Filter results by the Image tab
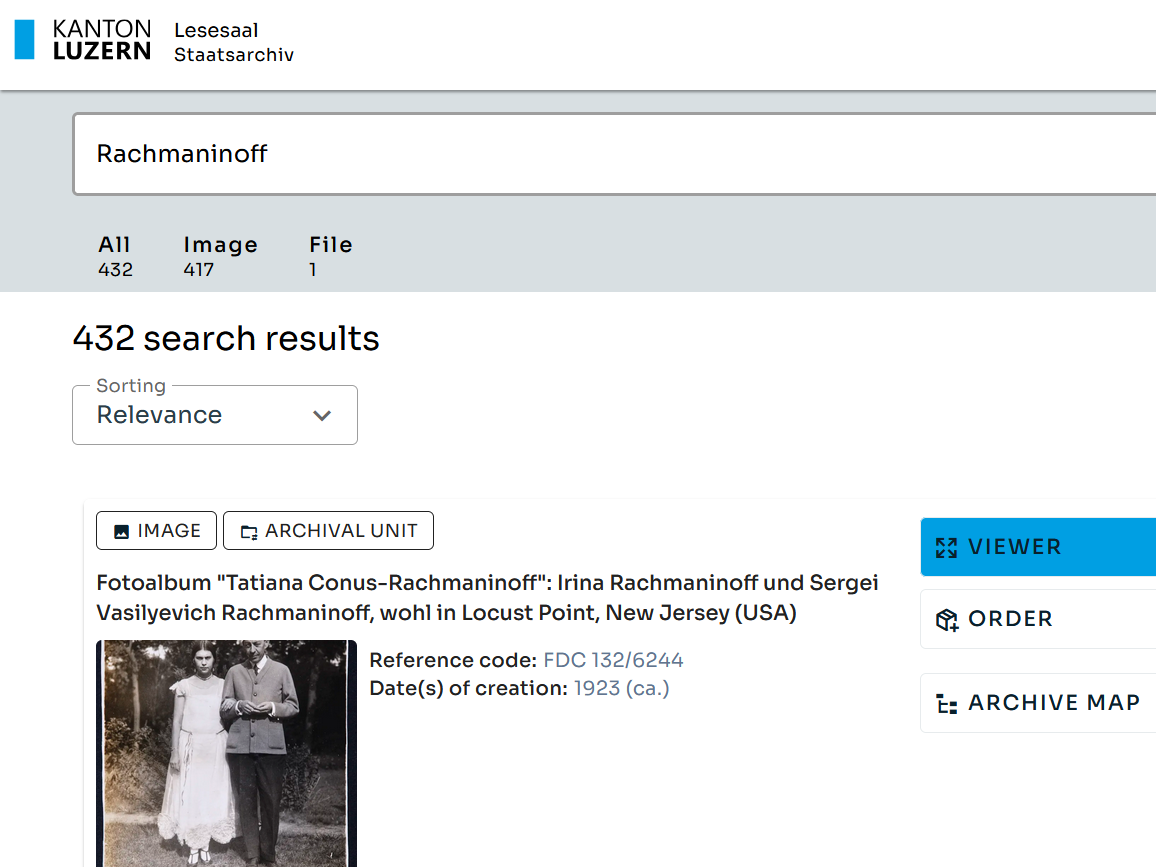 pos(220,256)
